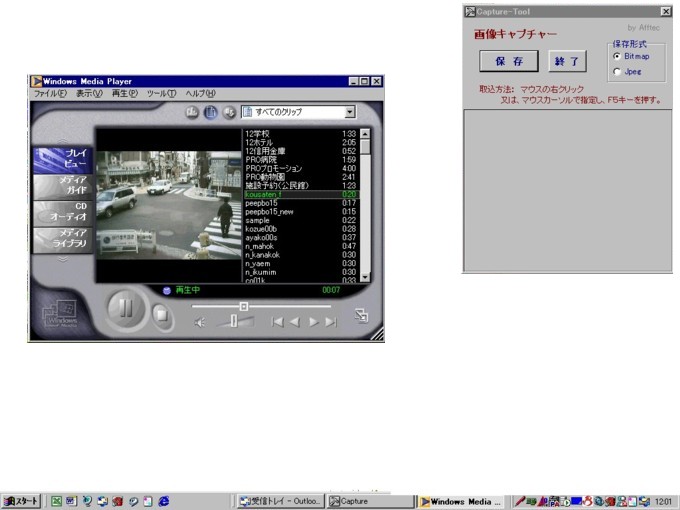Click 終了 button in Capture-Tool

[567, 61]
